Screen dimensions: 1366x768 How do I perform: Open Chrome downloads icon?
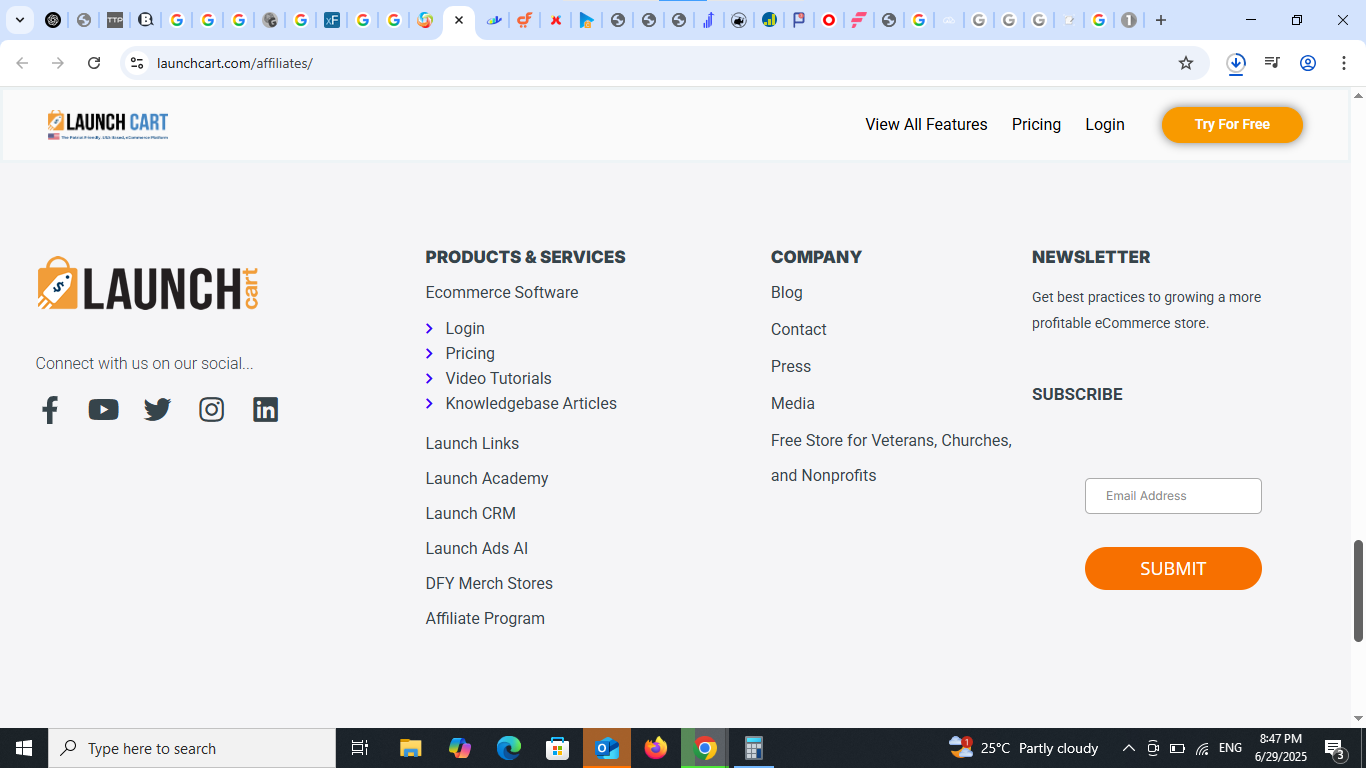click(1236, 63)
